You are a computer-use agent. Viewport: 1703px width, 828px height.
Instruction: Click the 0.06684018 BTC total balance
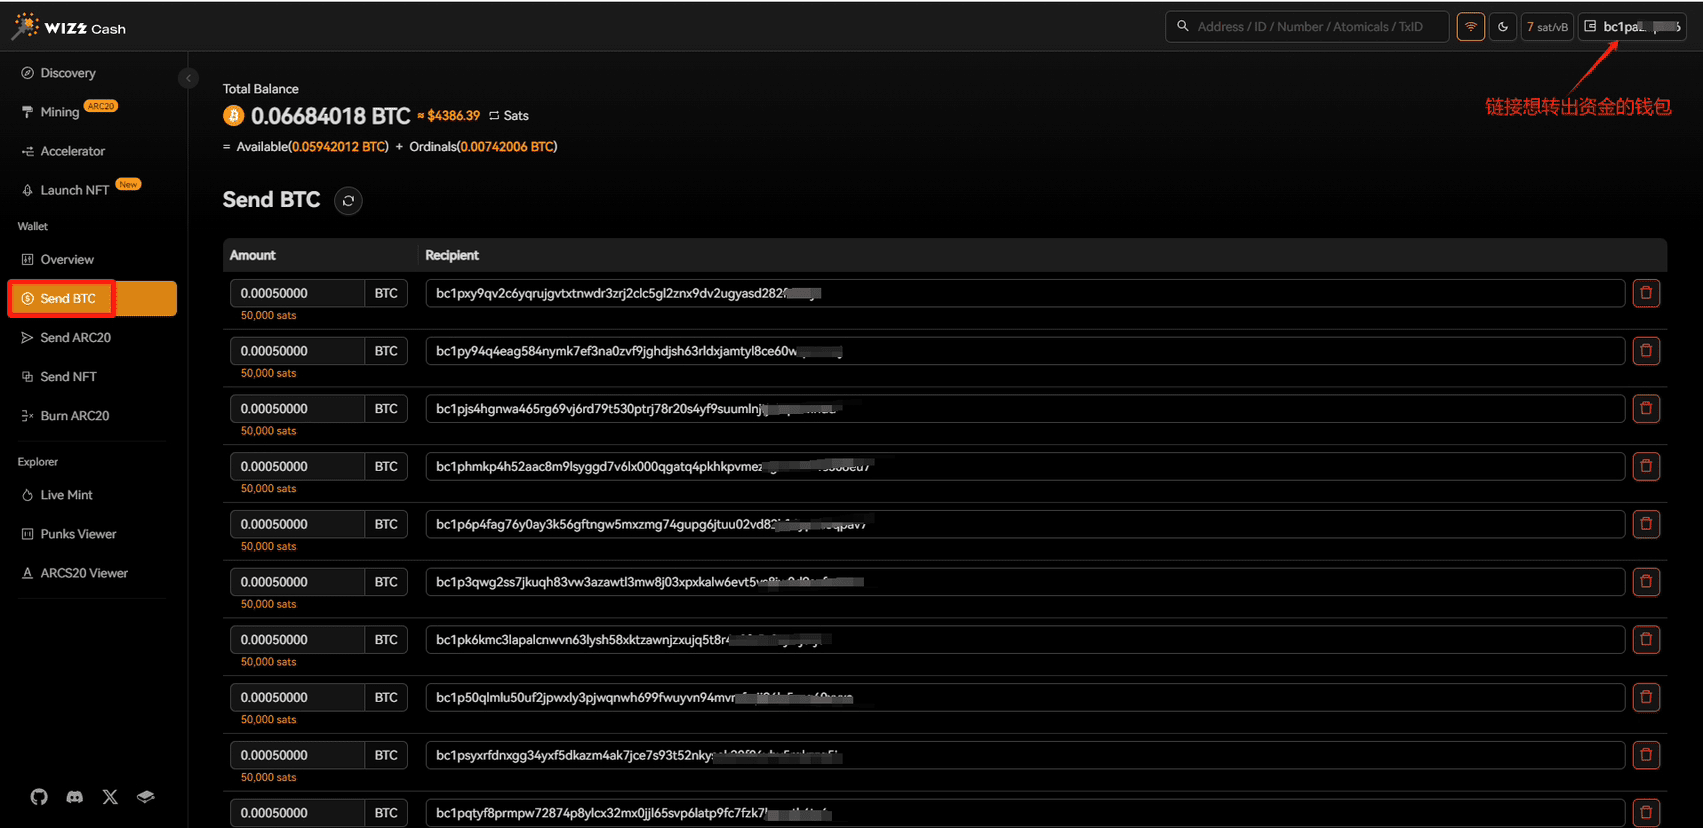click(x=330, y=116)
